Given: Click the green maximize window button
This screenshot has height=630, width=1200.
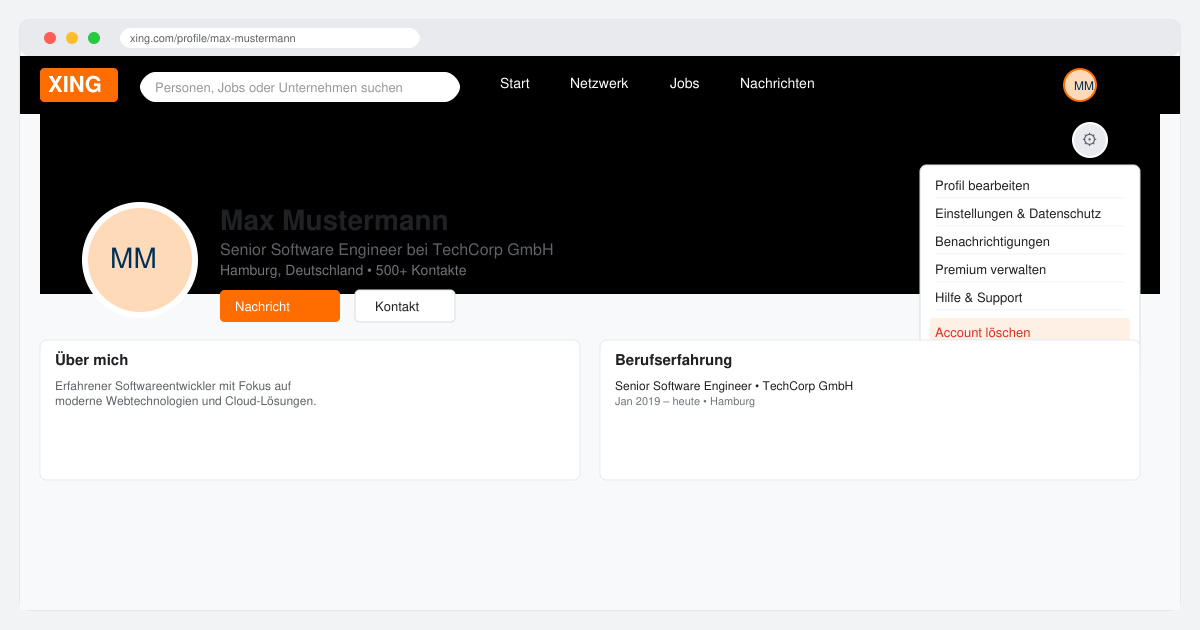Looking at the screenshot, I should [94, 38].
